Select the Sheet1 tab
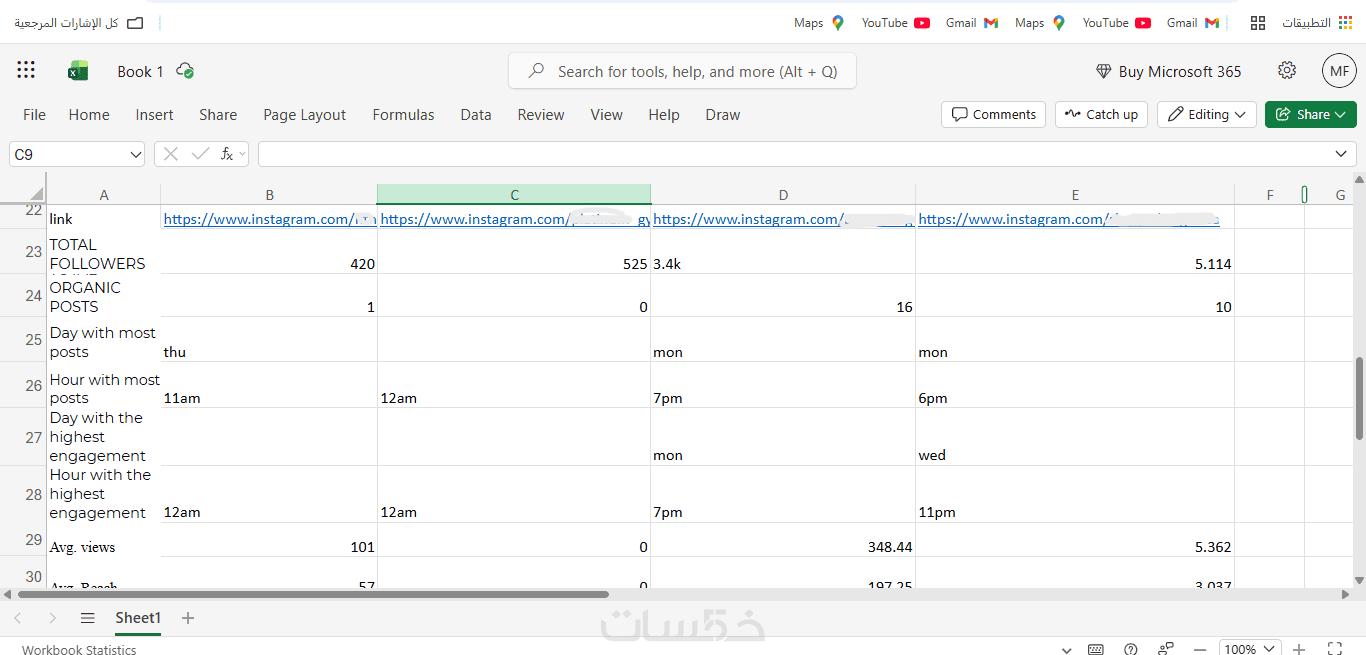This screenshot has height=655, width=1366. 138,618
